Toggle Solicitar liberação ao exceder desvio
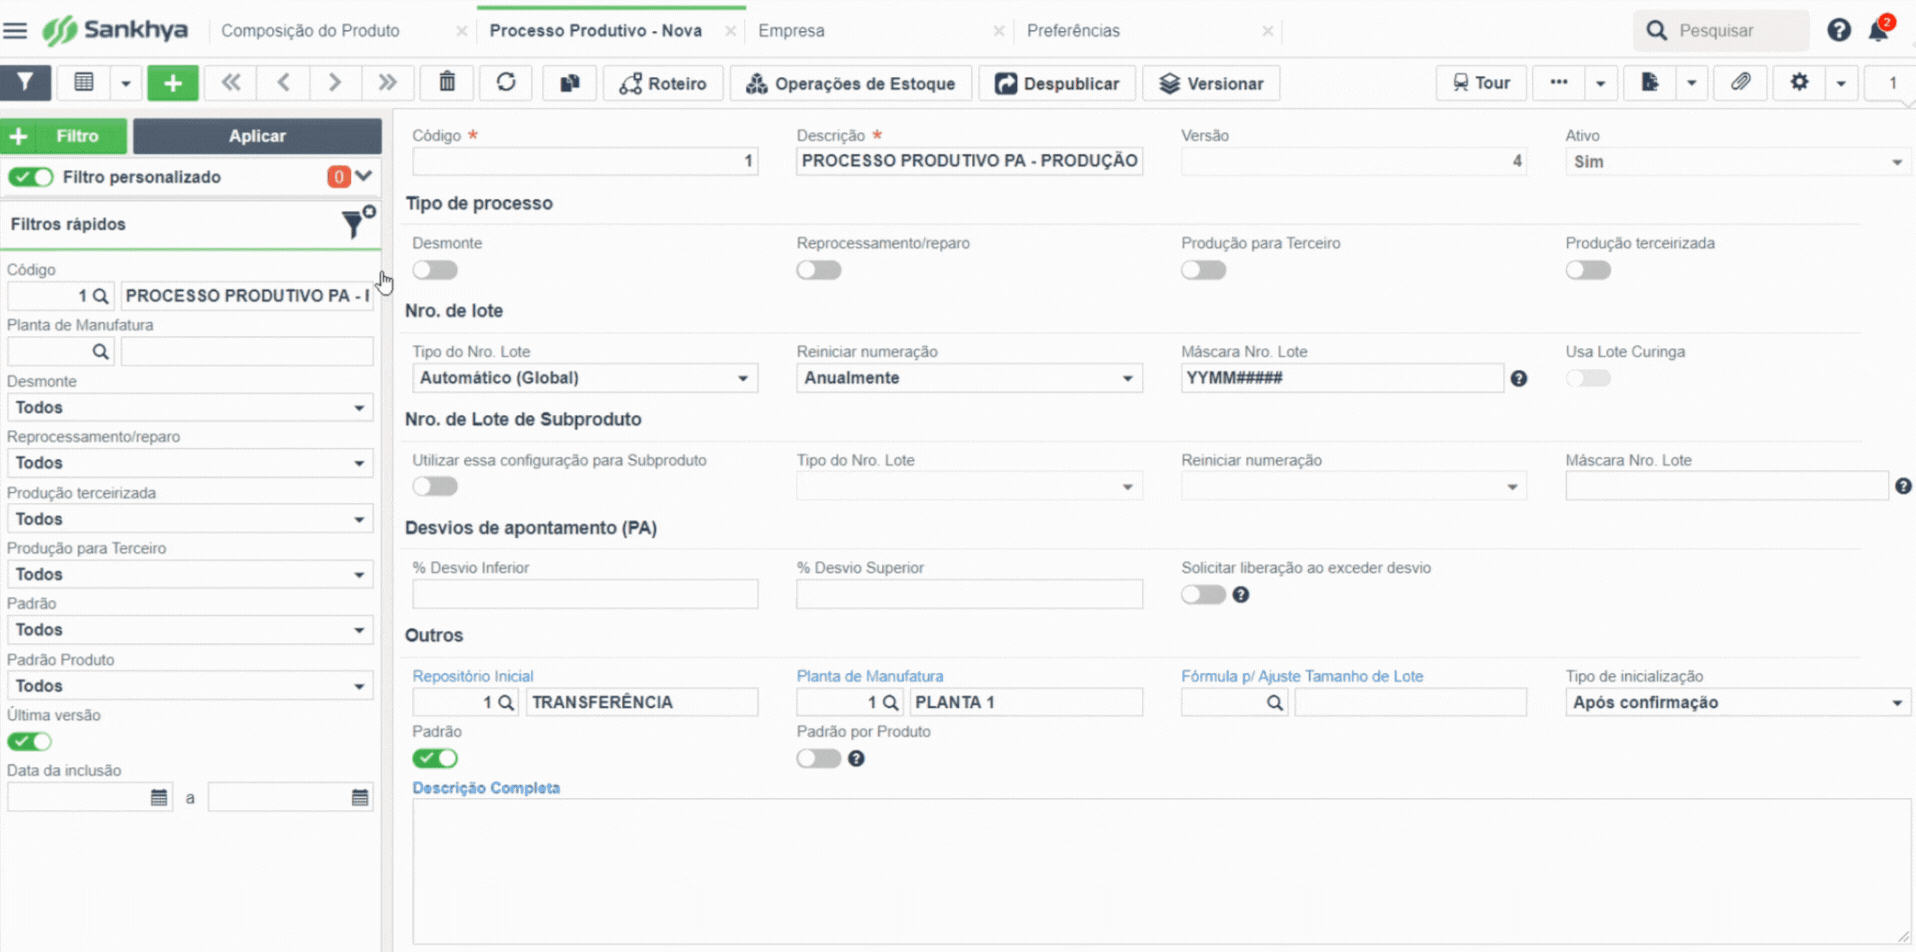This screenshot has height=952, width=1916. pyautogui.click(x=1203, y=595)
